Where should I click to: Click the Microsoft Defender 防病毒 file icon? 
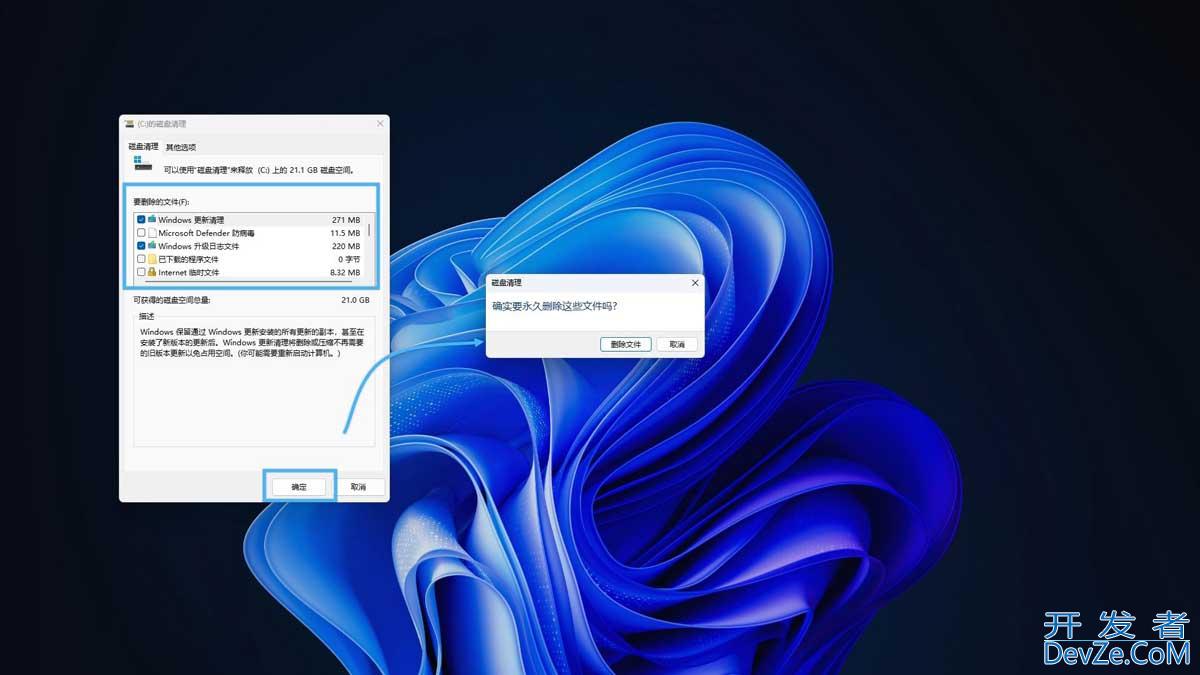pyautogui.click(x=152, y=233)
